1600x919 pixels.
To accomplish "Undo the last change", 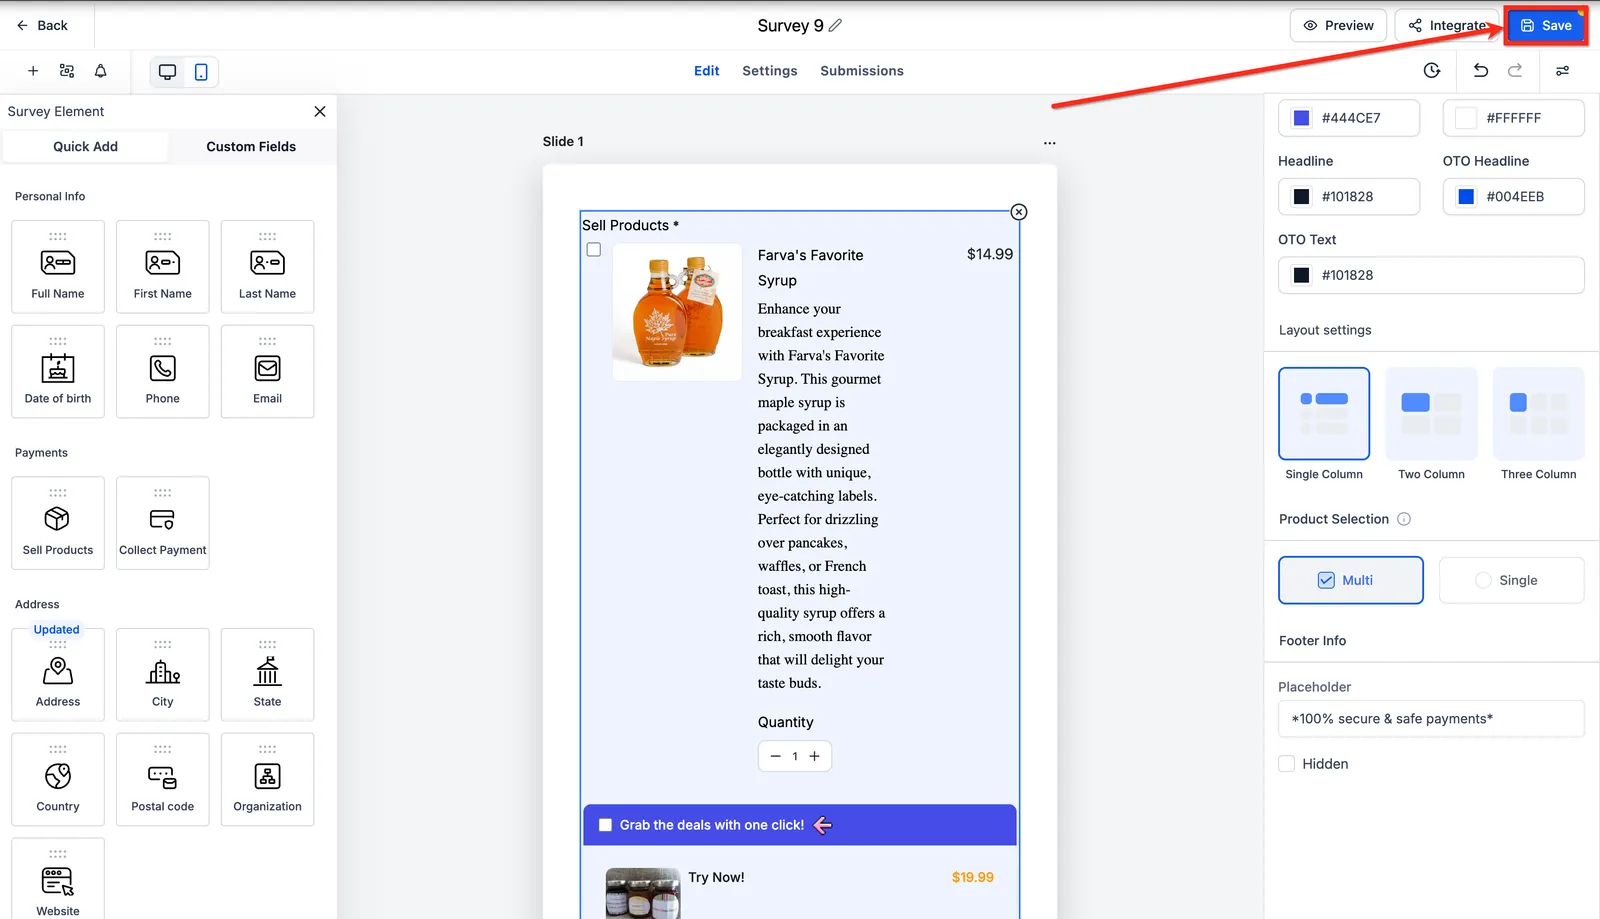I will click(x=1481, y=70).
